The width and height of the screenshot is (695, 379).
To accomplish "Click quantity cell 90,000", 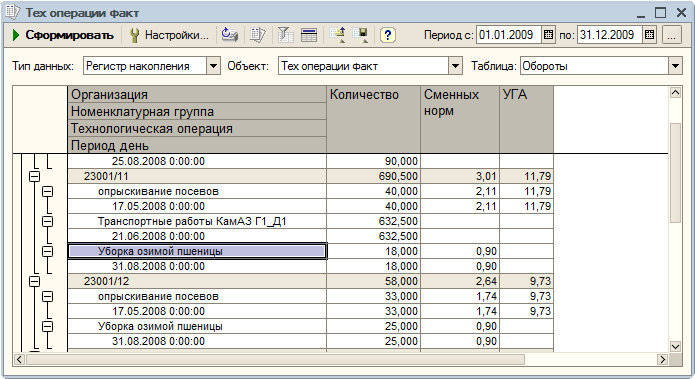I will pos(373,161).
